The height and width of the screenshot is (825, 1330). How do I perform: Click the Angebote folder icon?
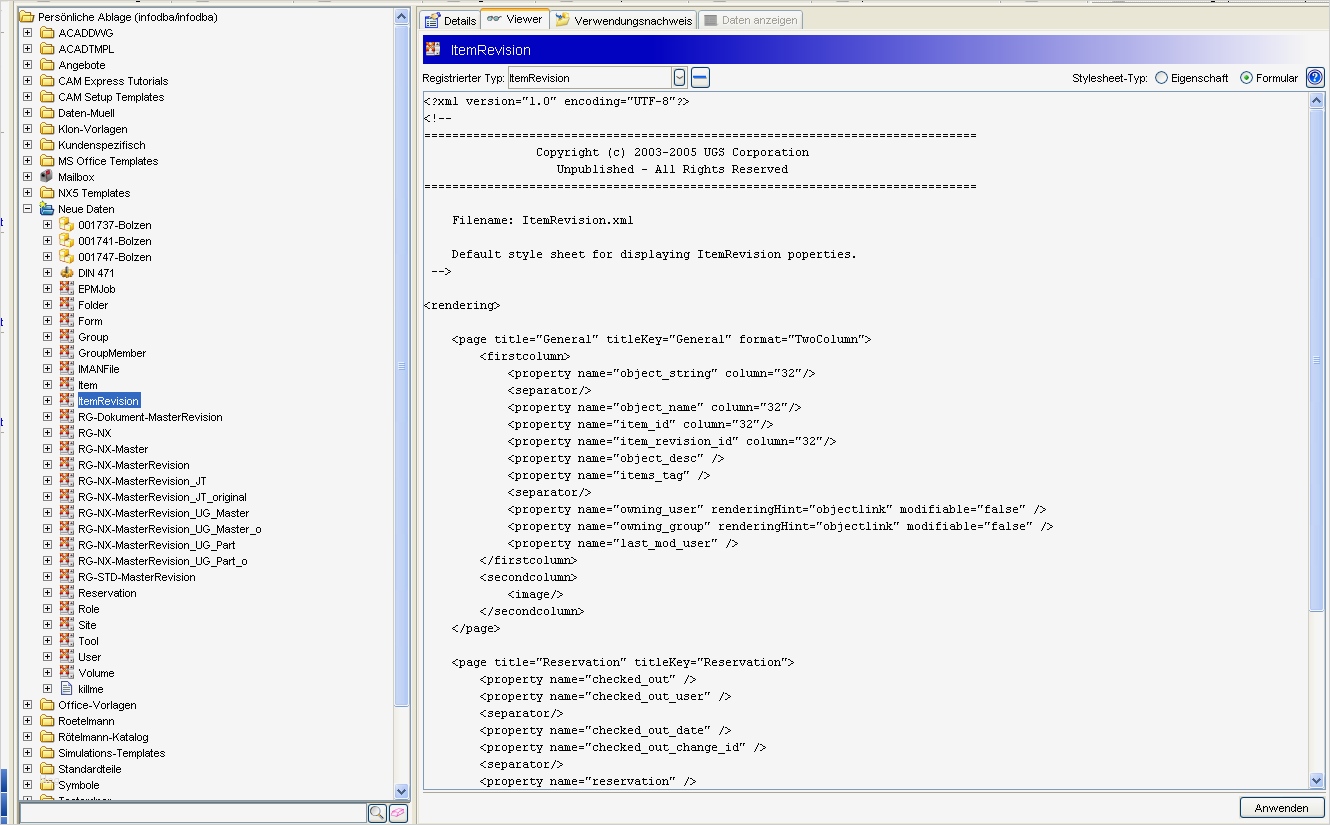click(x=47, y=65)
